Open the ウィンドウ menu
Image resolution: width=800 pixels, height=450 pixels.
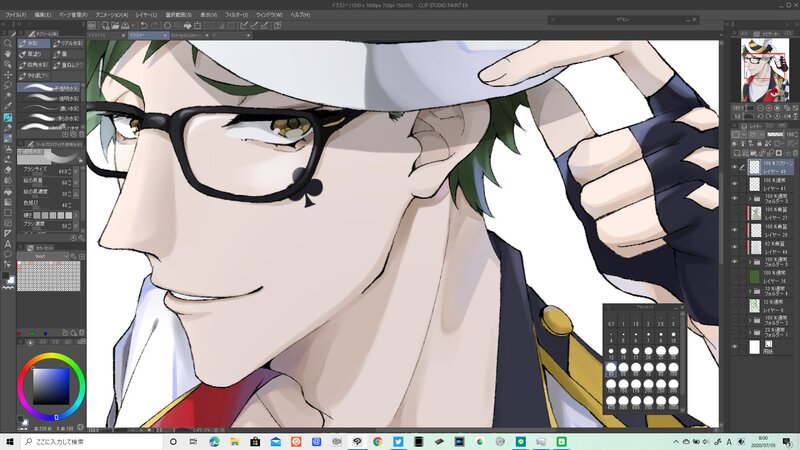point(269,15)
